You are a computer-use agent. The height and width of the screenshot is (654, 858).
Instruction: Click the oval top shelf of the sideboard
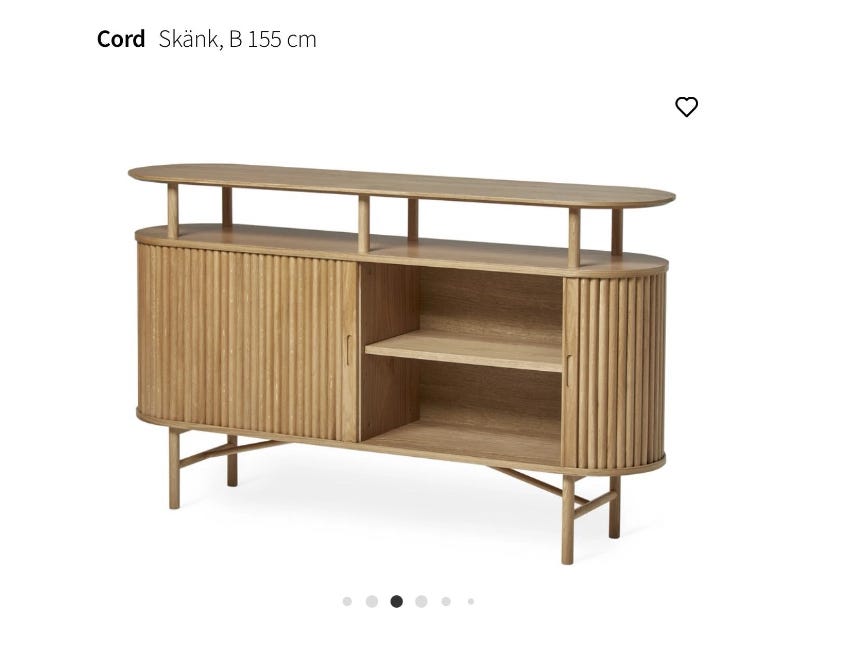pyautogui.click(x=402, y=185)
